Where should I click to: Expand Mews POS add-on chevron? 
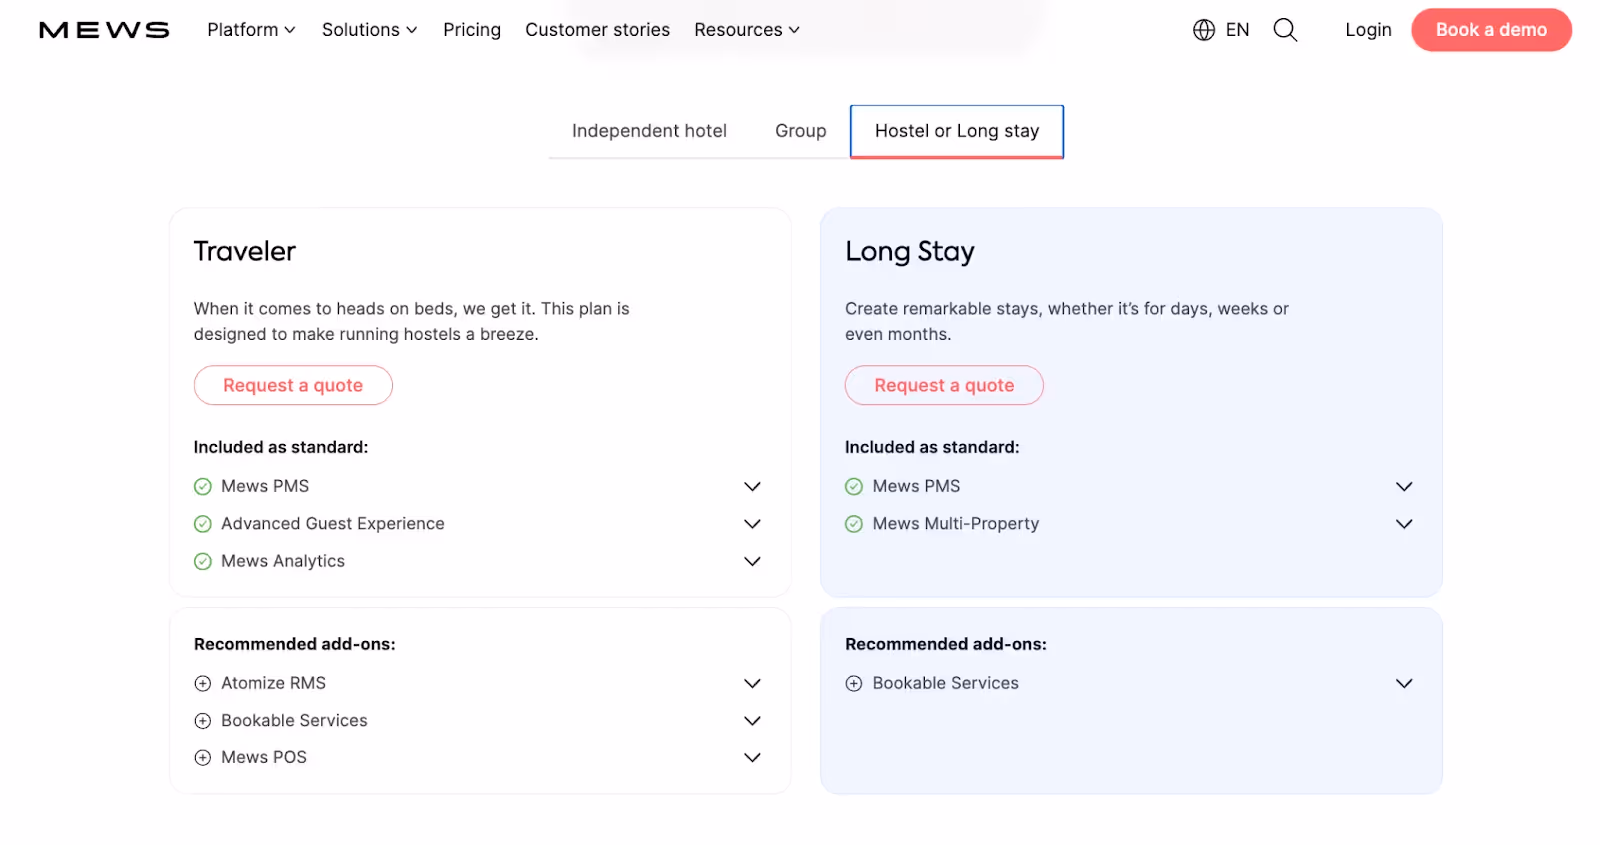753,758
